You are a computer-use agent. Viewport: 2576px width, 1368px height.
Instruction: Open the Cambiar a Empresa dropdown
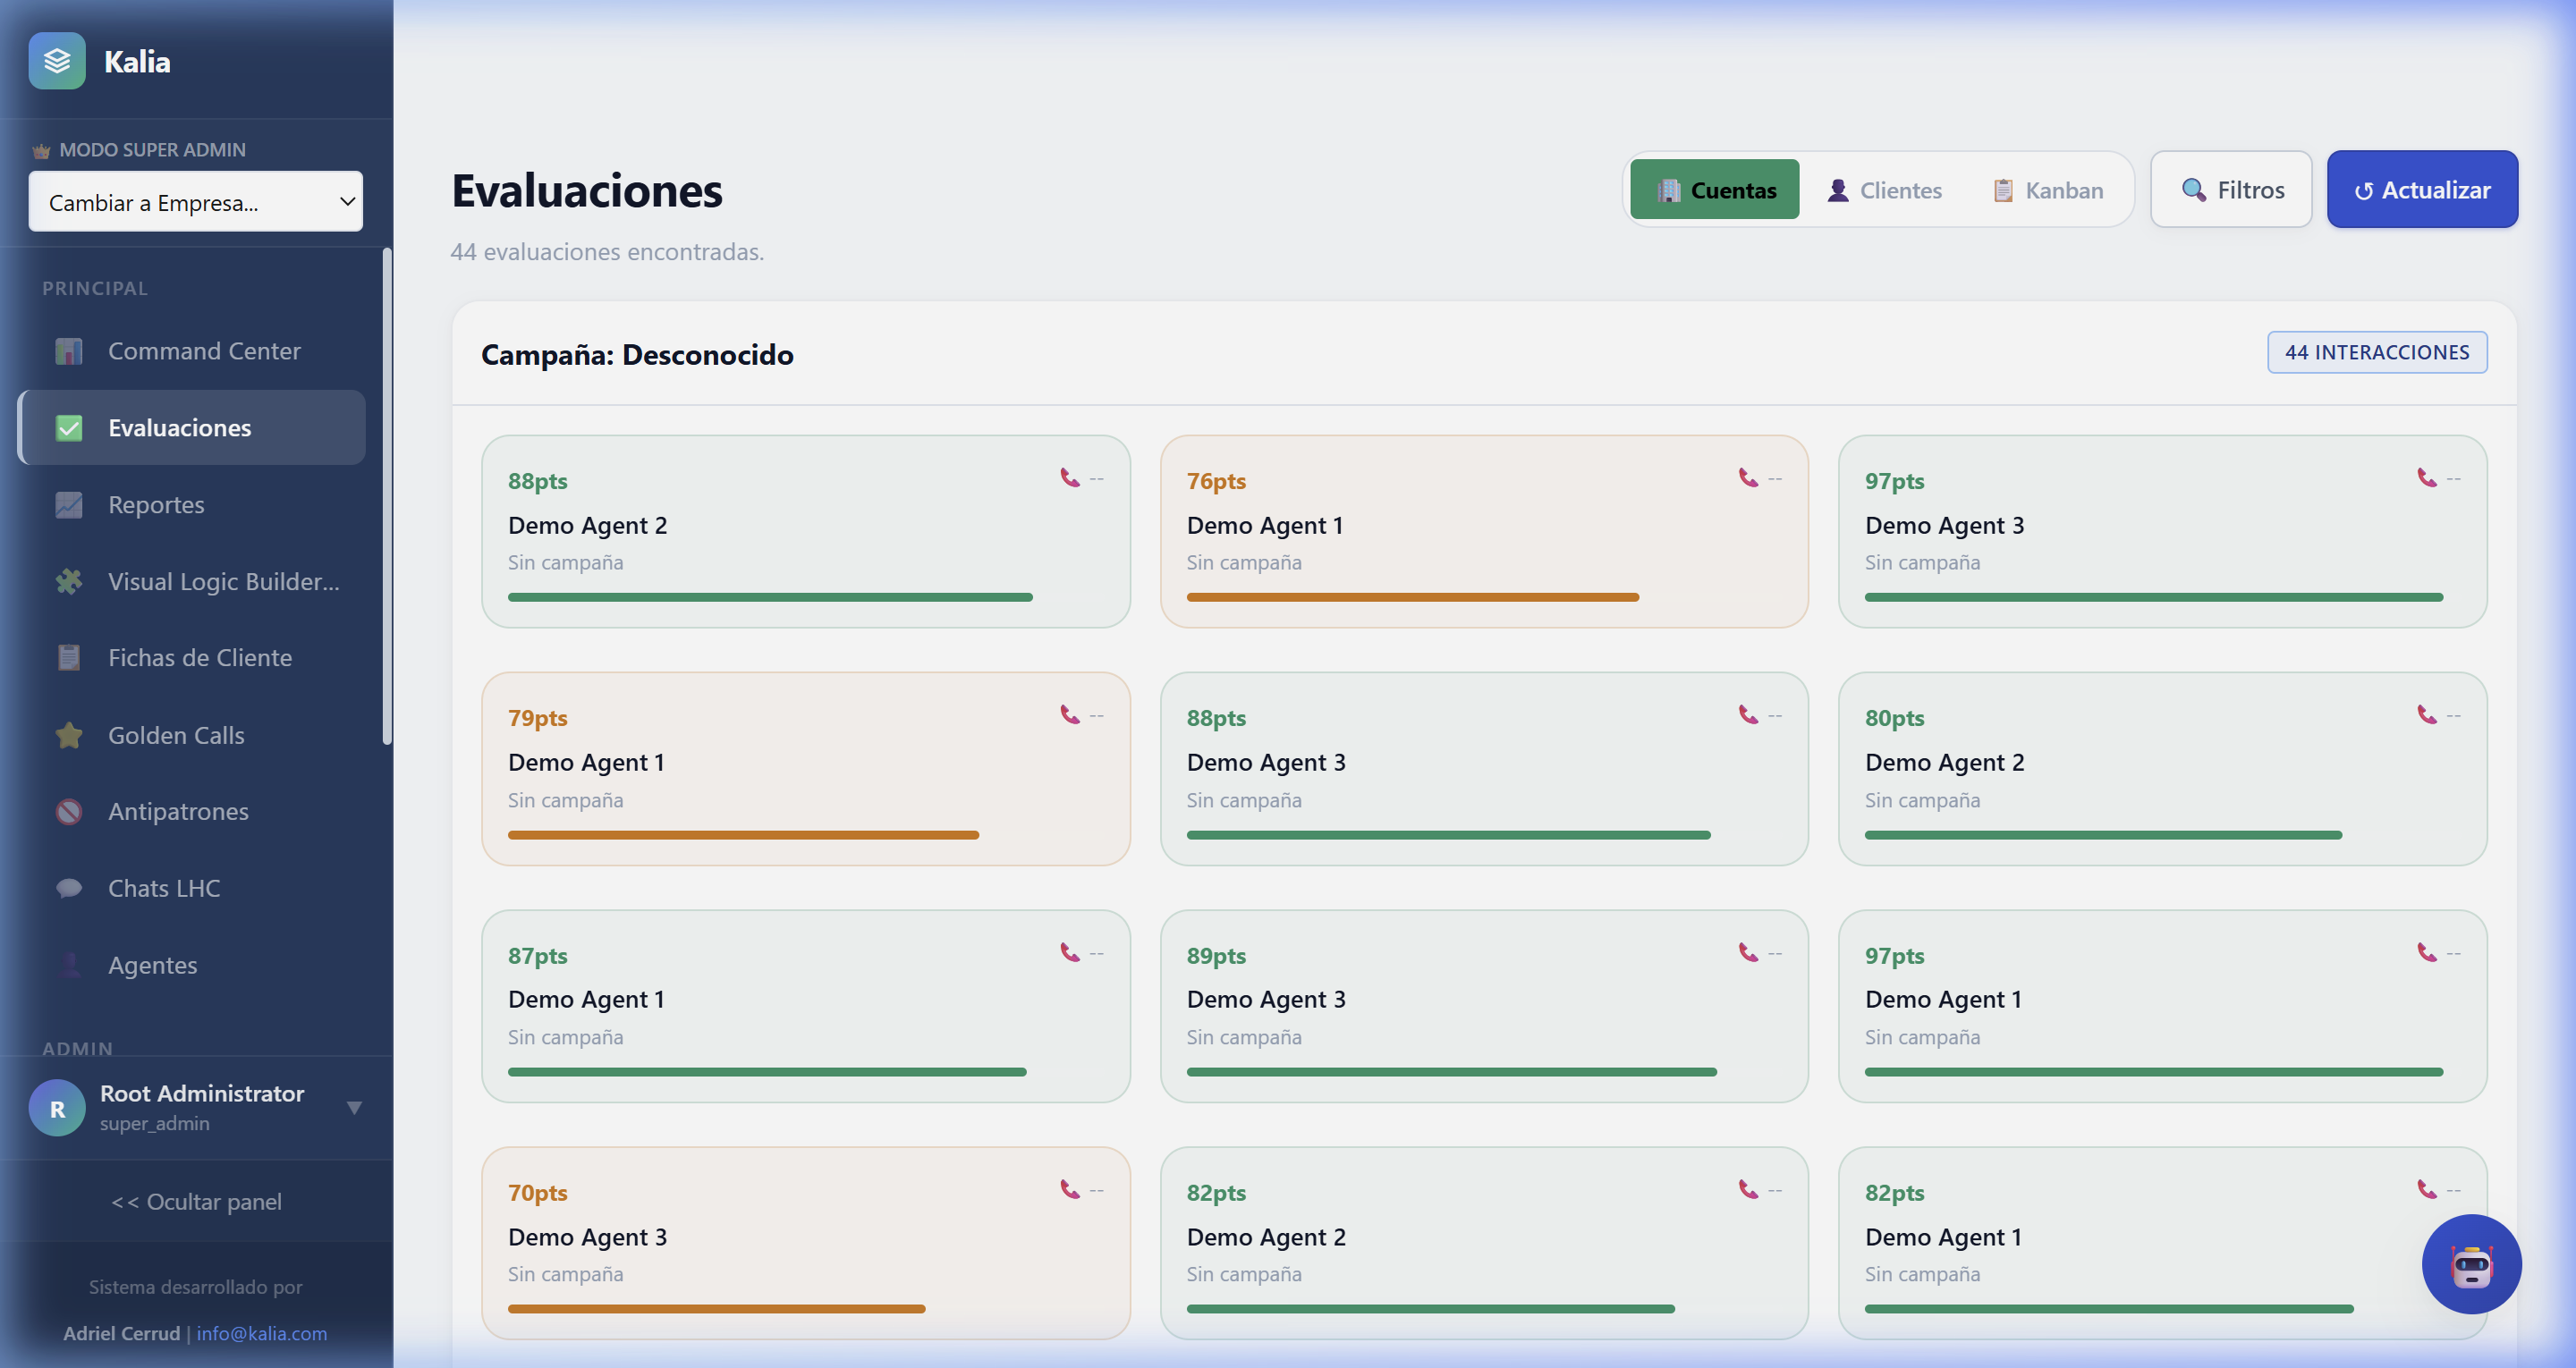point(196,202)
